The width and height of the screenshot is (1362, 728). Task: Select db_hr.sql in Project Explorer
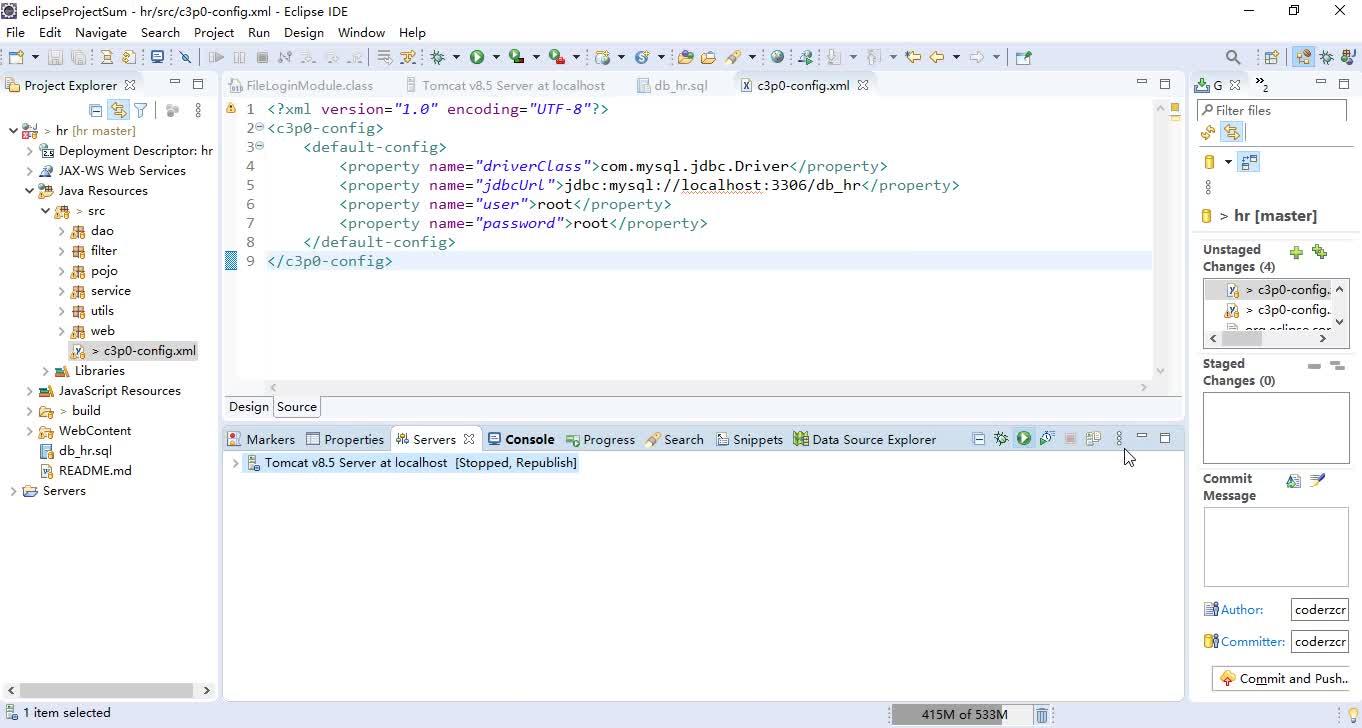coord(85,451)
